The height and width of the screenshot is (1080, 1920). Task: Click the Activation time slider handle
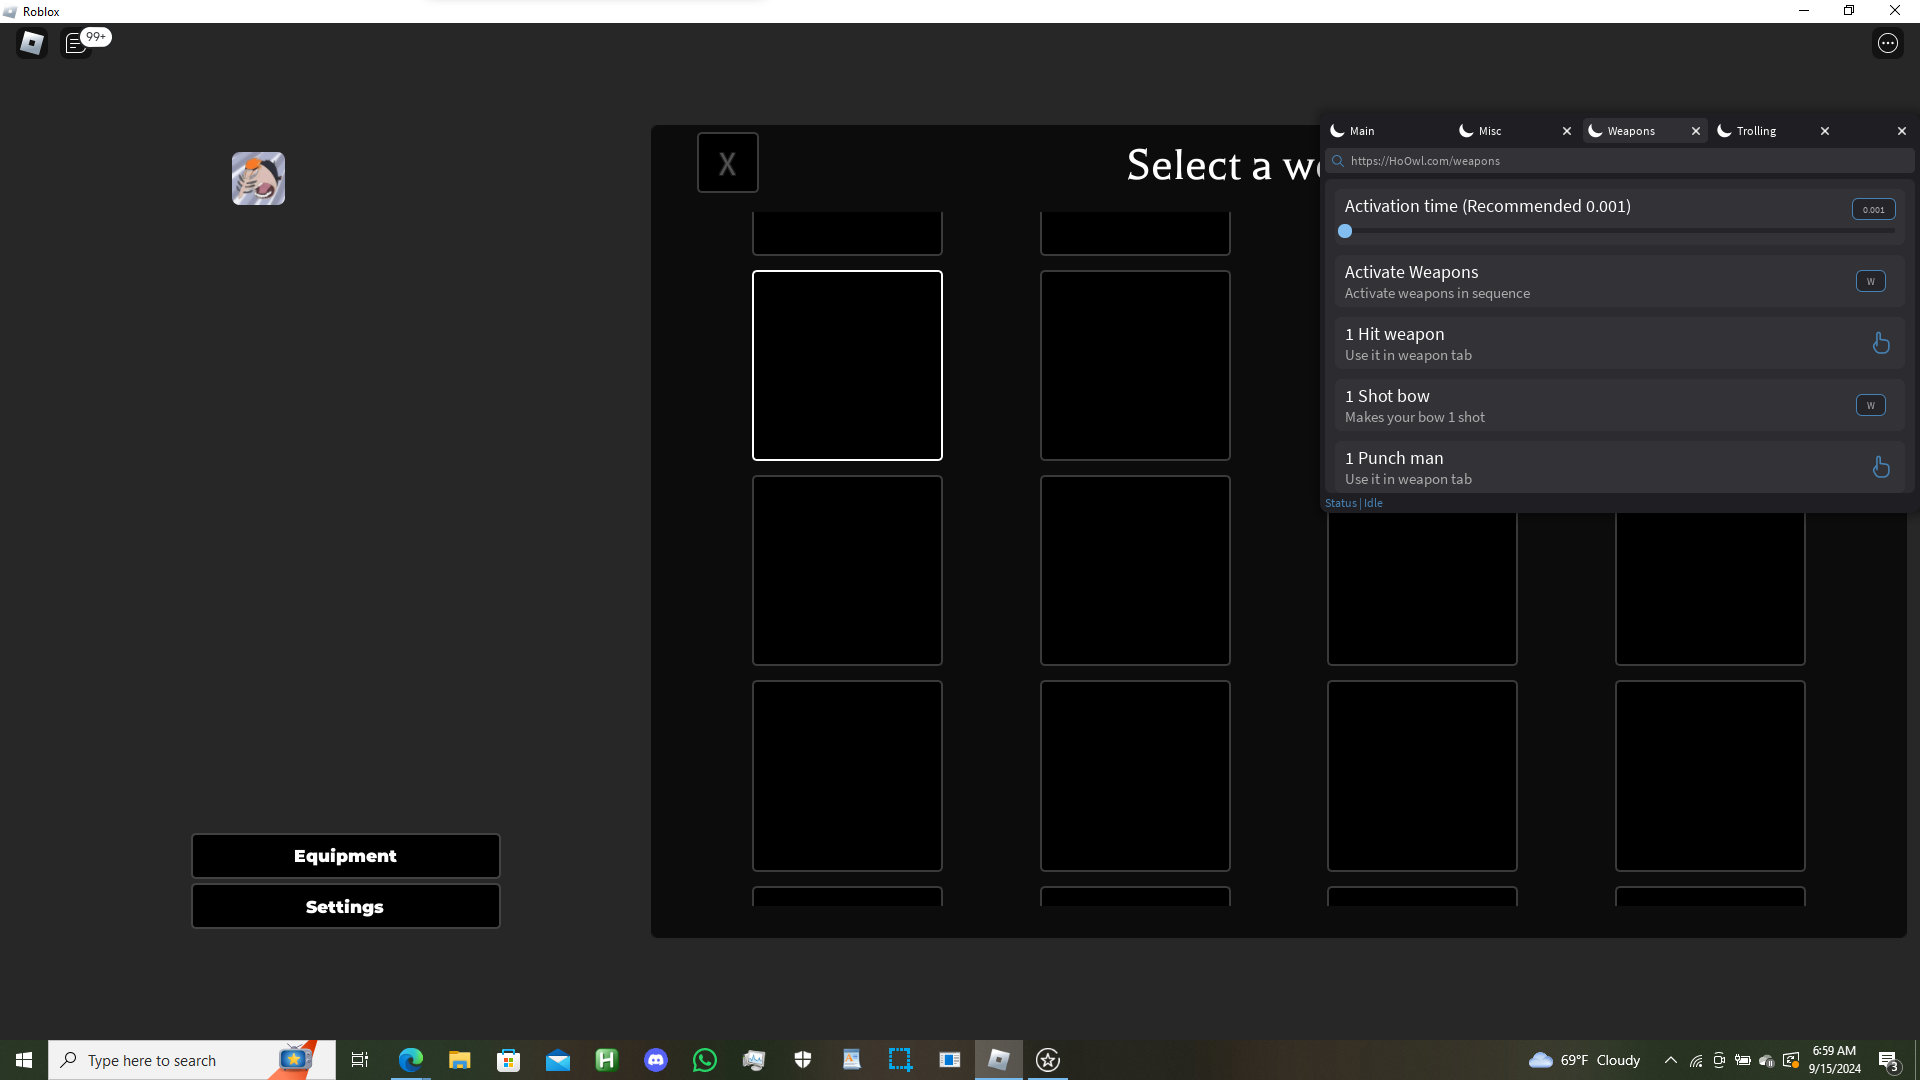[1345, 231]
